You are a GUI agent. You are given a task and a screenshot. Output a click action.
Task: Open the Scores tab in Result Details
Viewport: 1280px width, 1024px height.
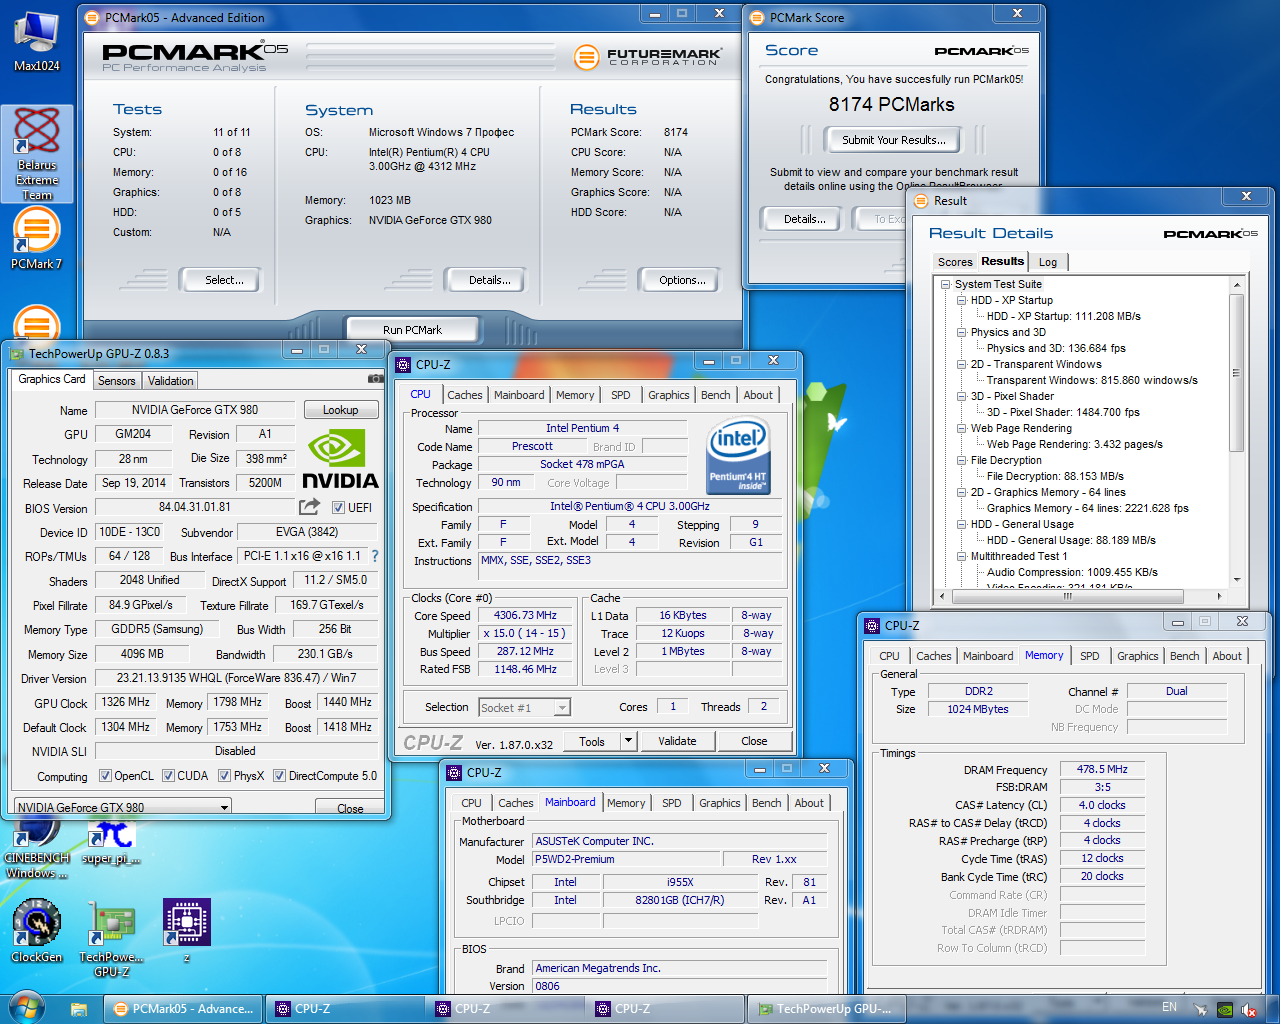coord(955,262)
